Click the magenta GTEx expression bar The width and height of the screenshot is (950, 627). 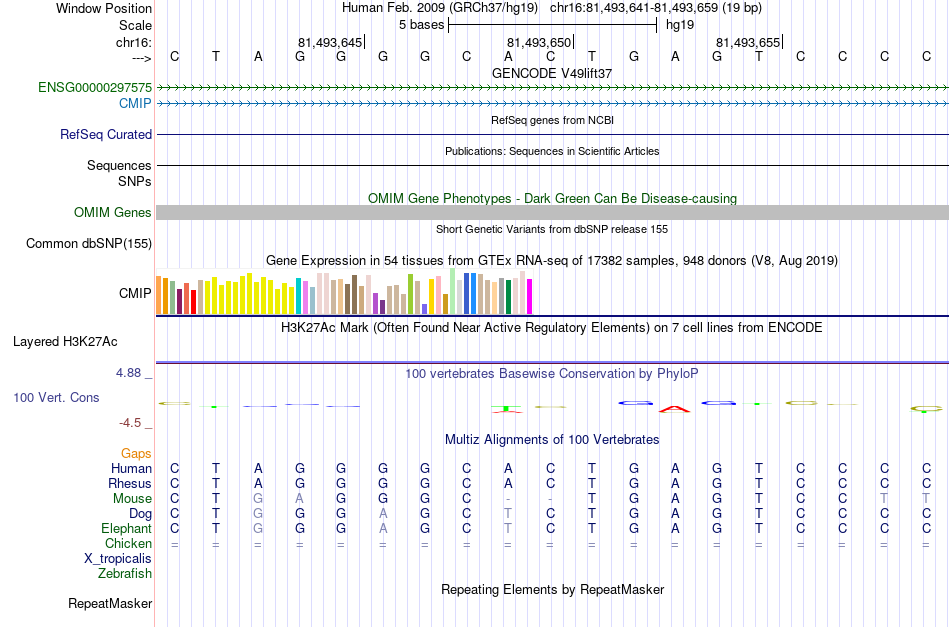[530, 296]
